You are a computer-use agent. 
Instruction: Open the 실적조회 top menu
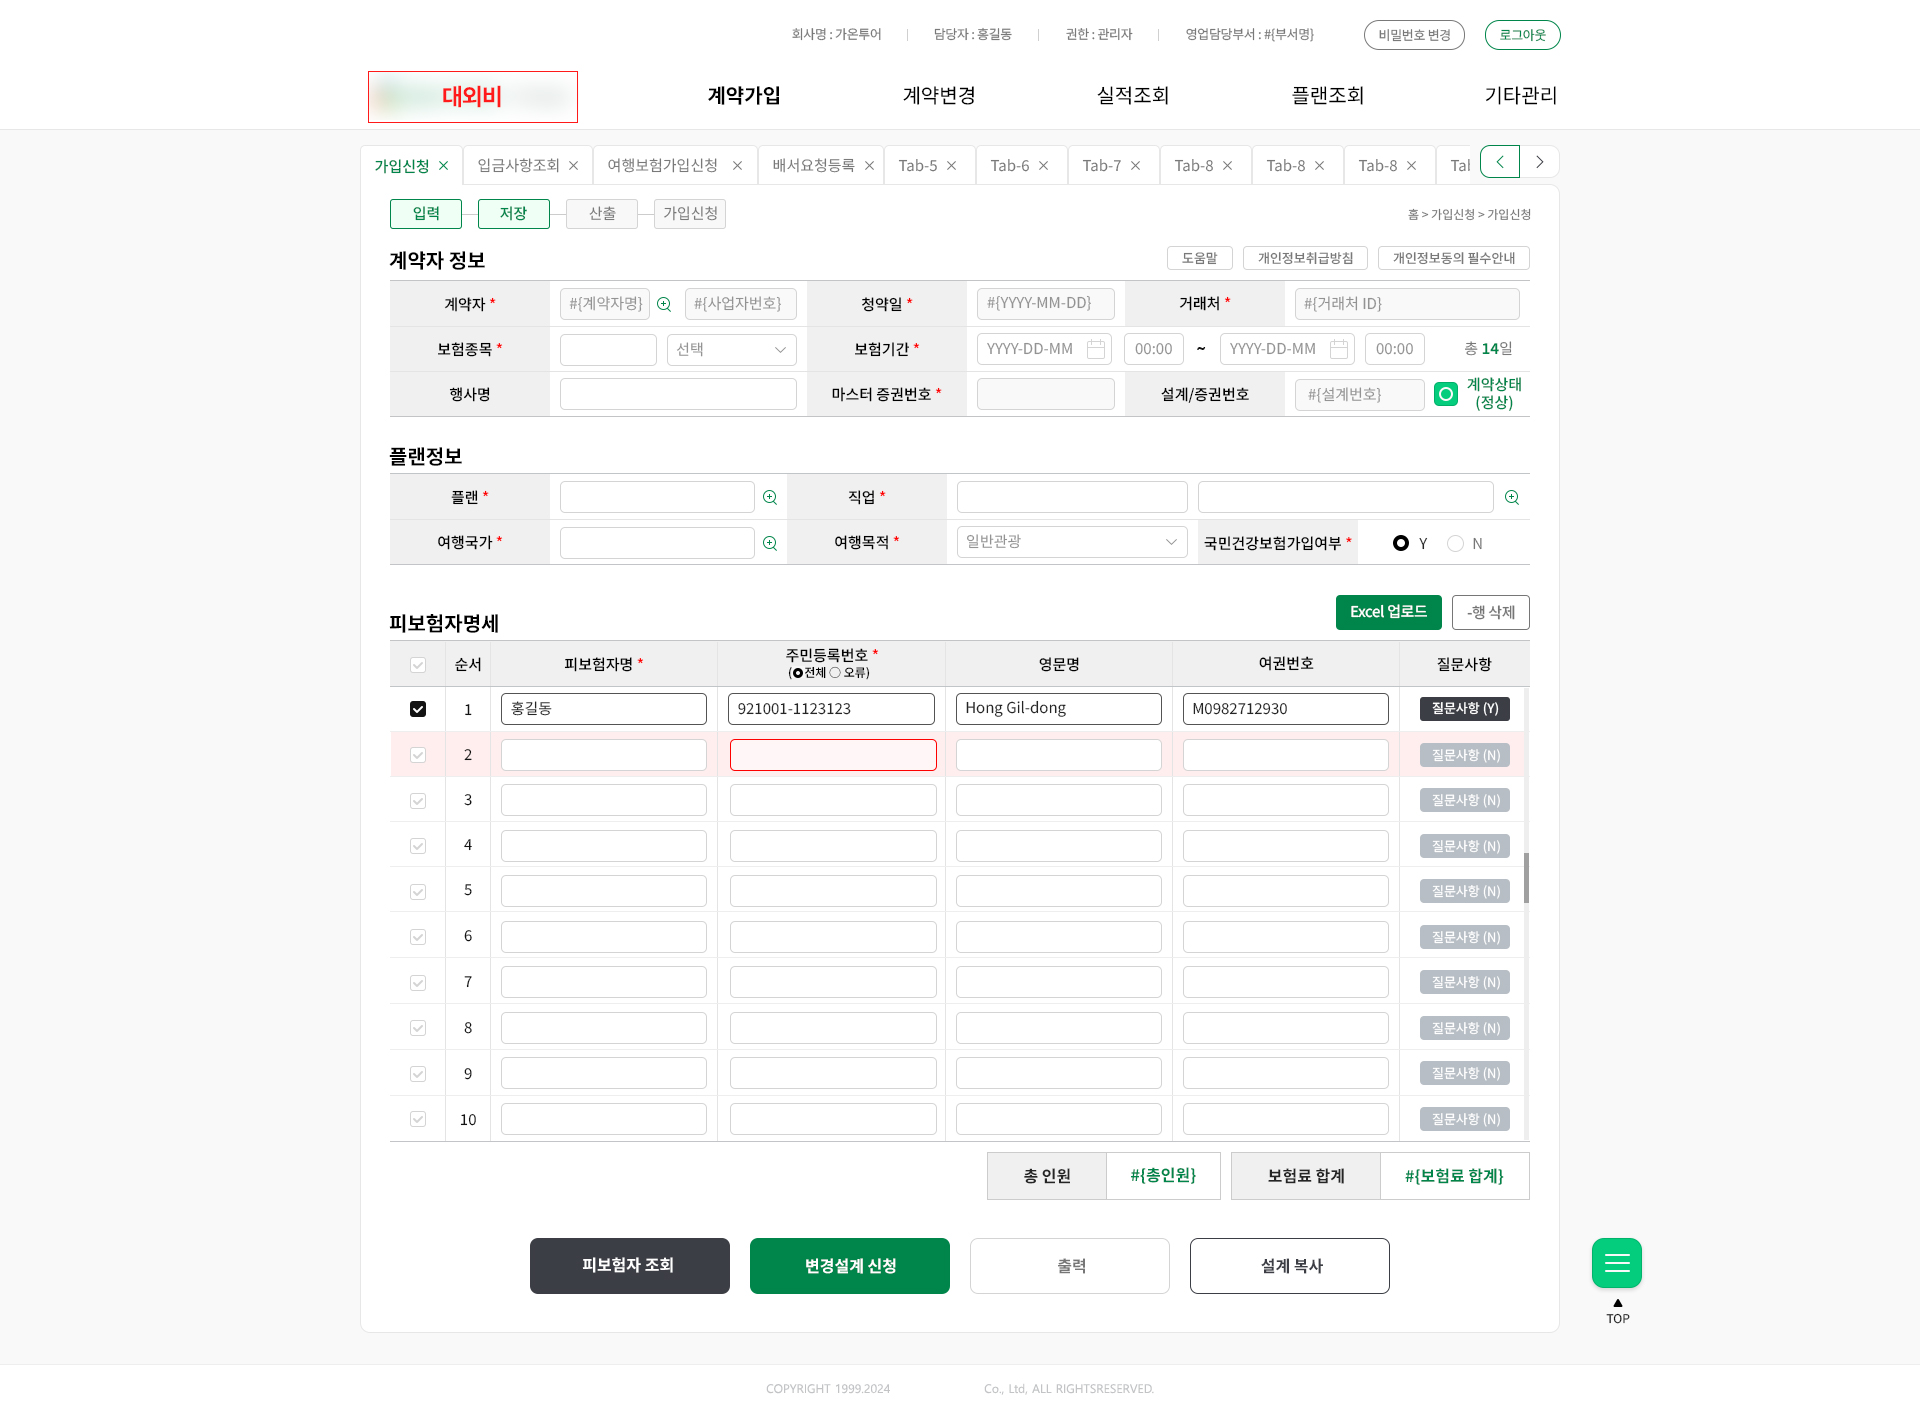[x=1132, y=95]
